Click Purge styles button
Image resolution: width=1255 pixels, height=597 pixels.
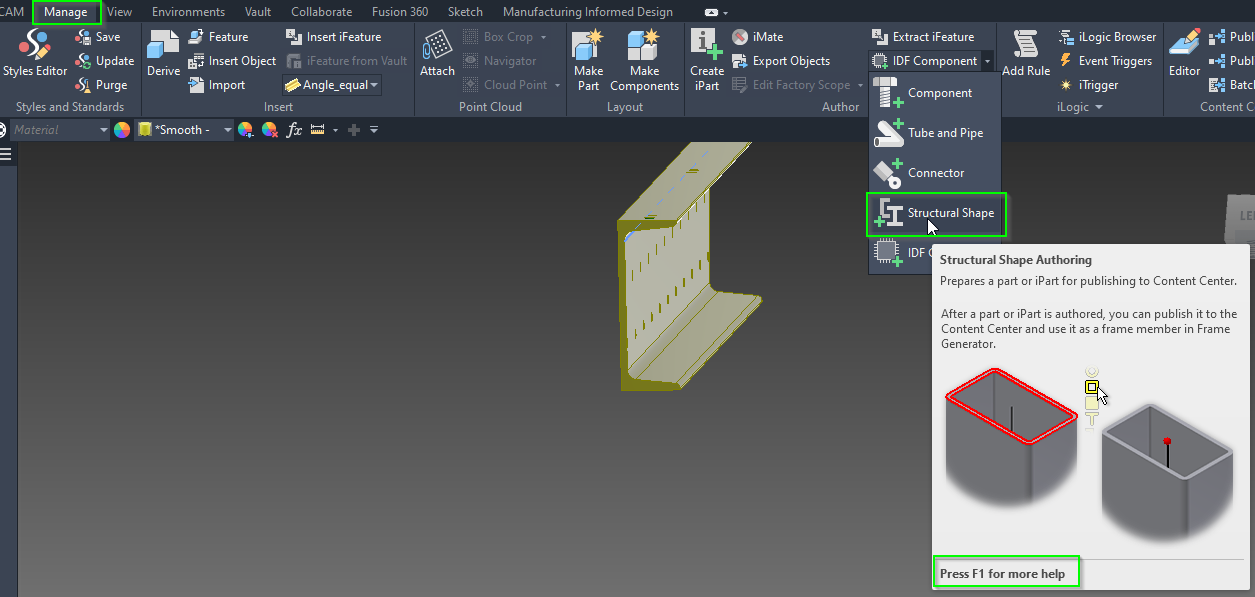click(x=101, y=85)
